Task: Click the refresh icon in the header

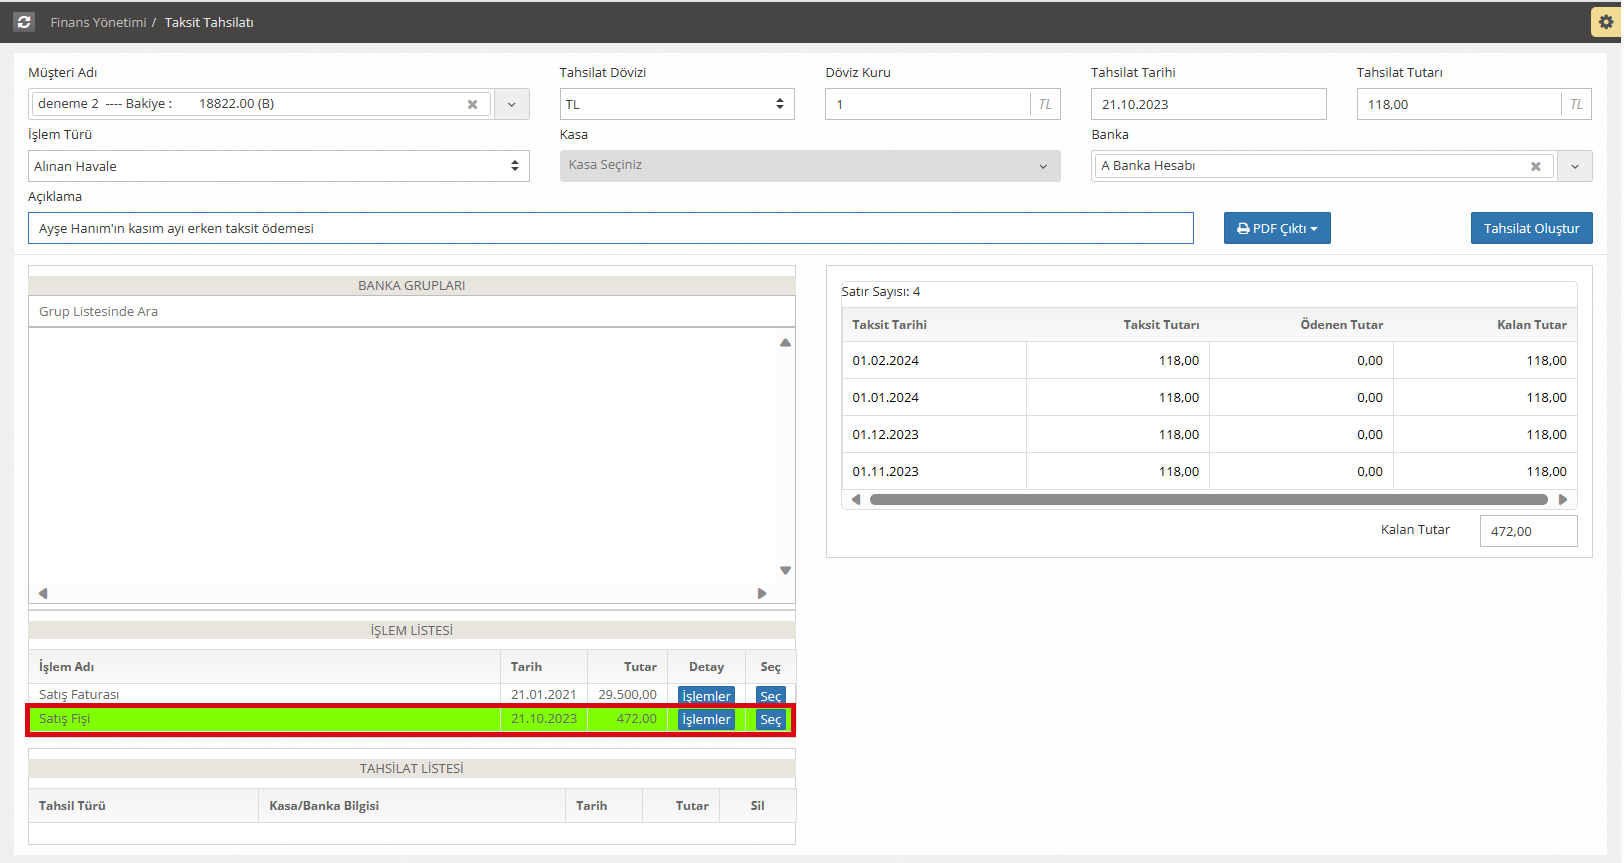Action: tap(24, 21)
